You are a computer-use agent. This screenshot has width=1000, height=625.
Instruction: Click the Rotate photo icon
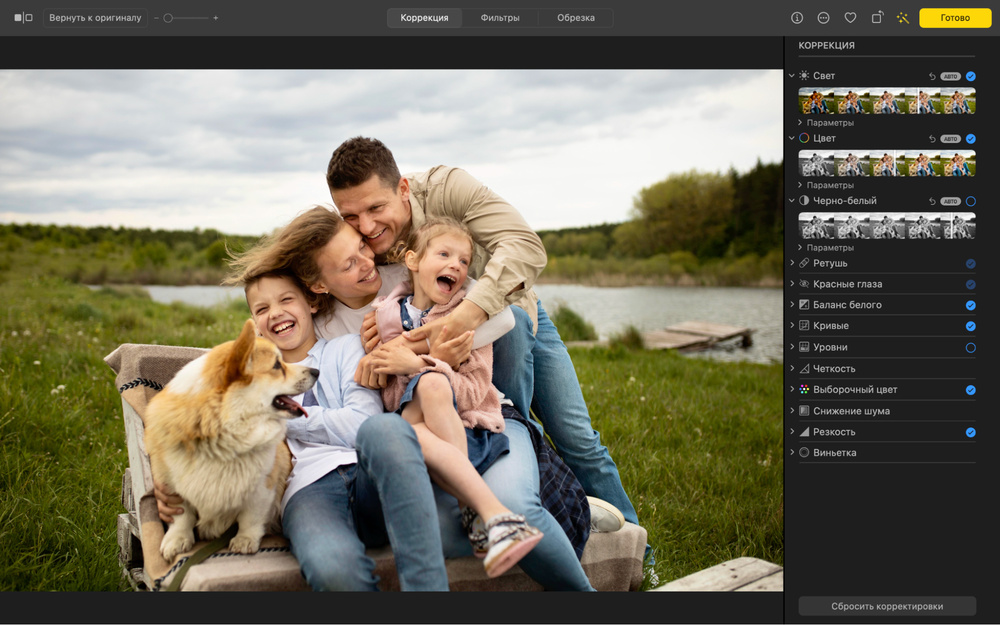877,18
